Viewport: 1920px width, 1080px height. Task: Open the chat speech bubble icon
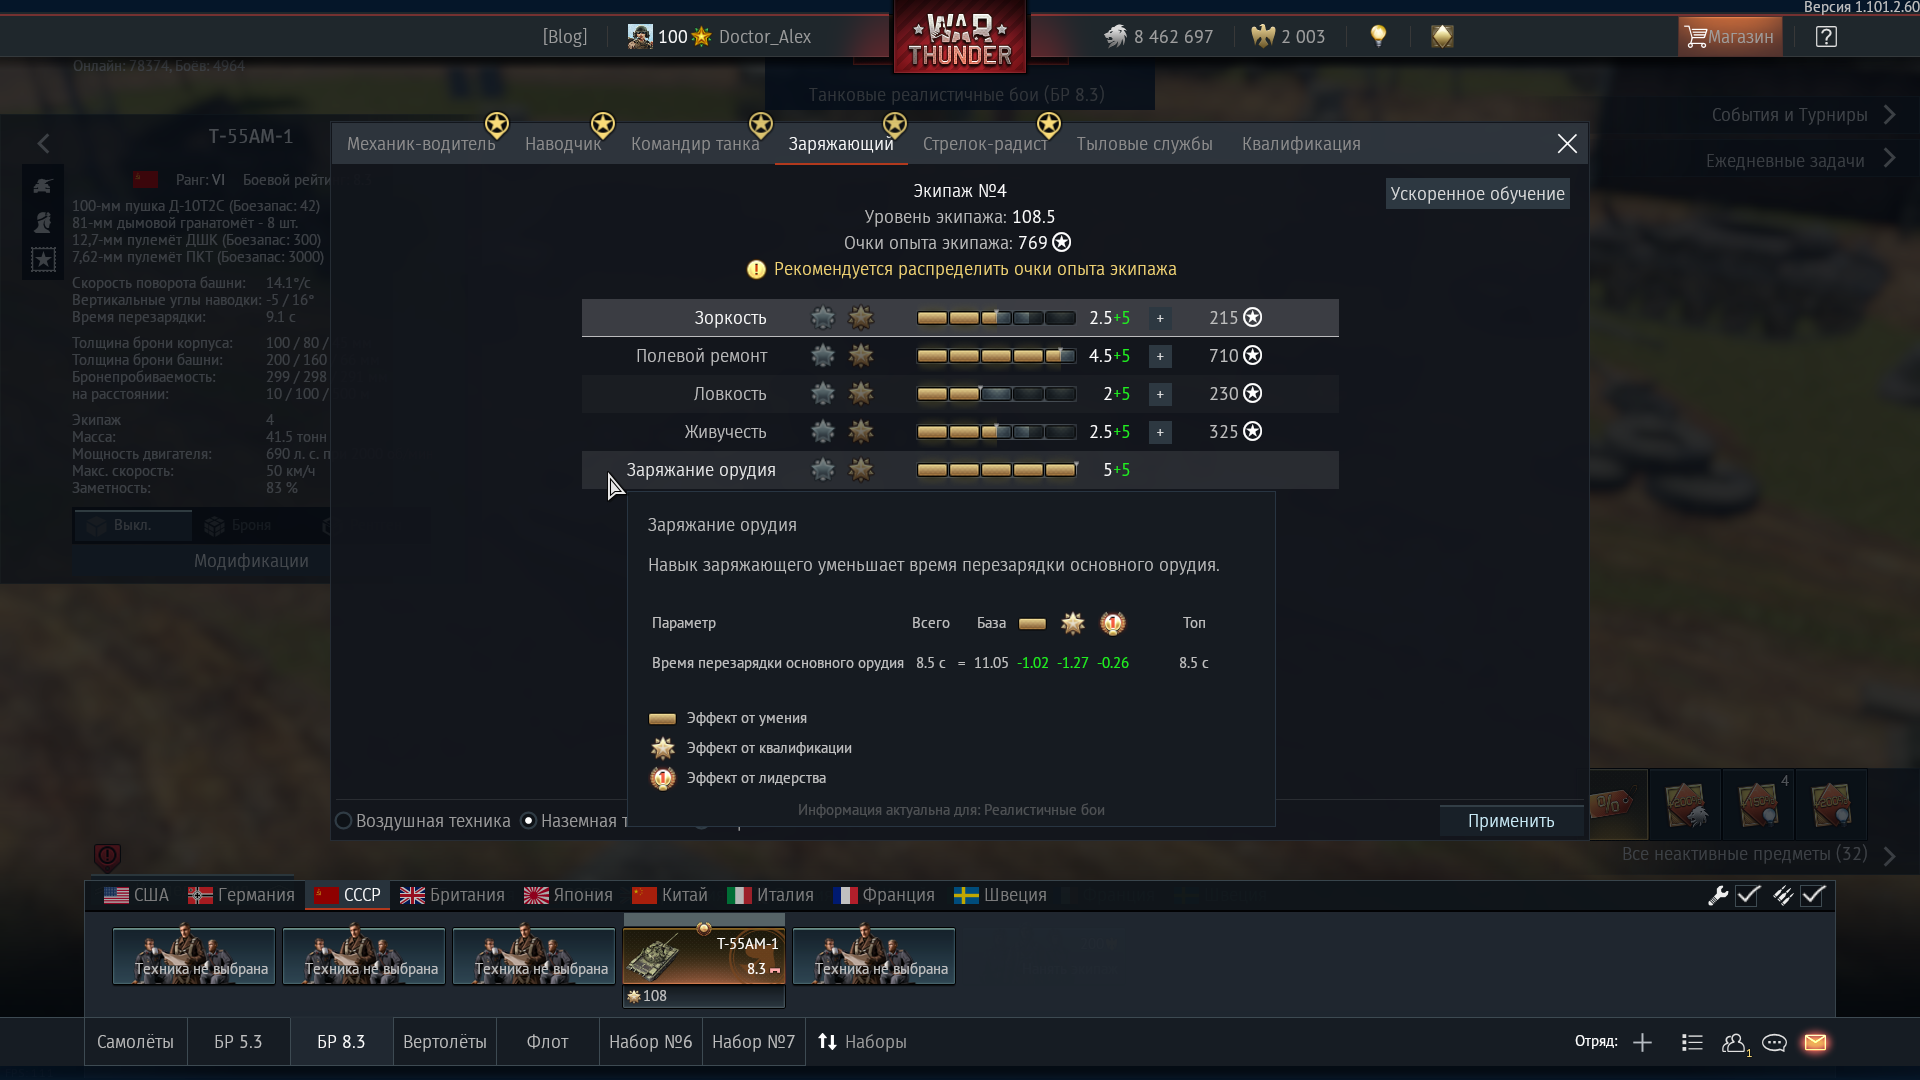(x=1774, y=1042)
